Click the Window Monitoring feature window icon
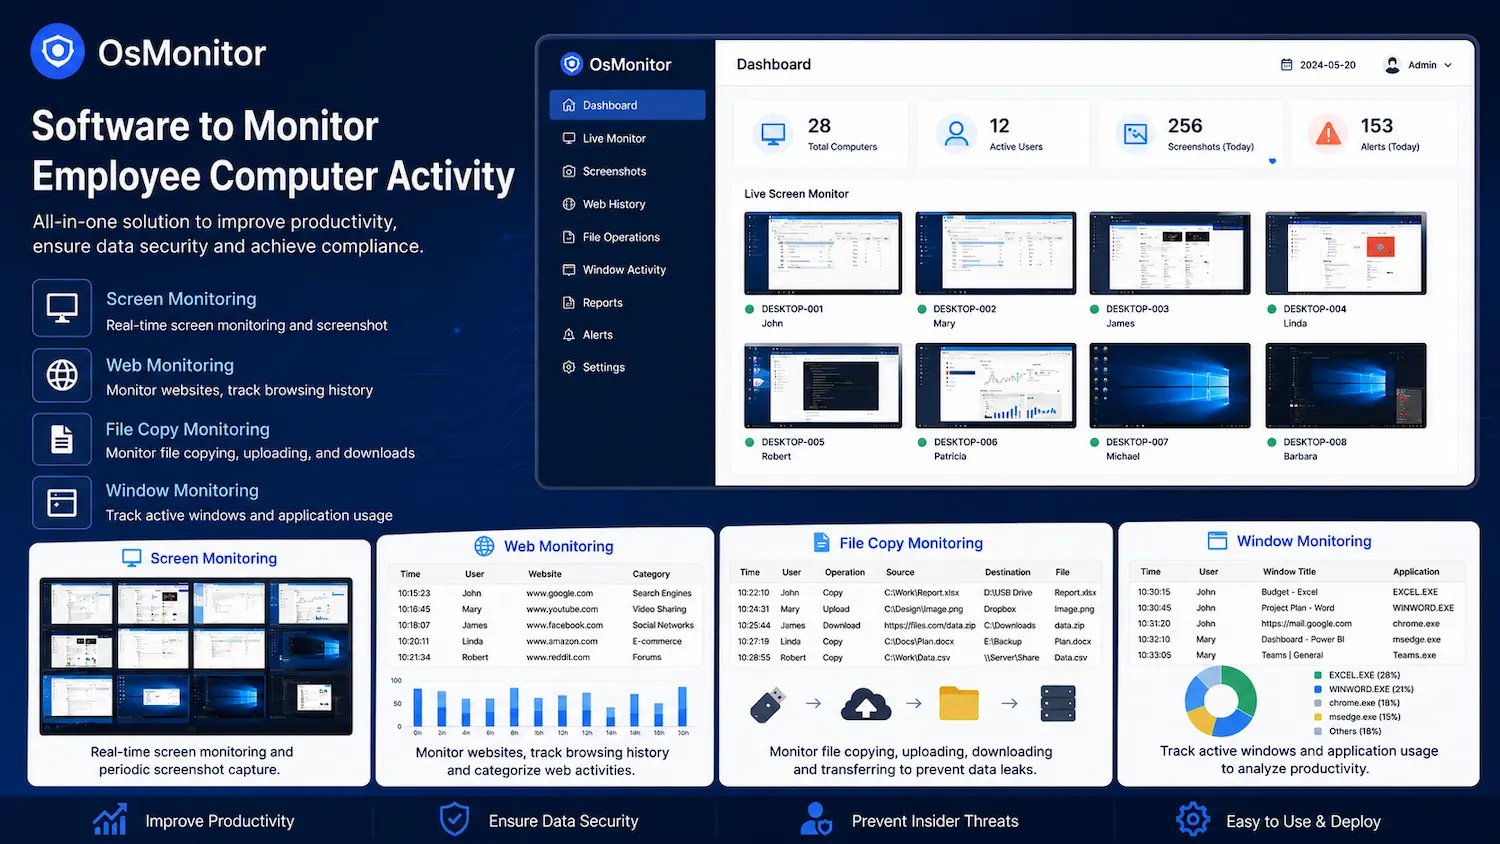 [62, 502]
